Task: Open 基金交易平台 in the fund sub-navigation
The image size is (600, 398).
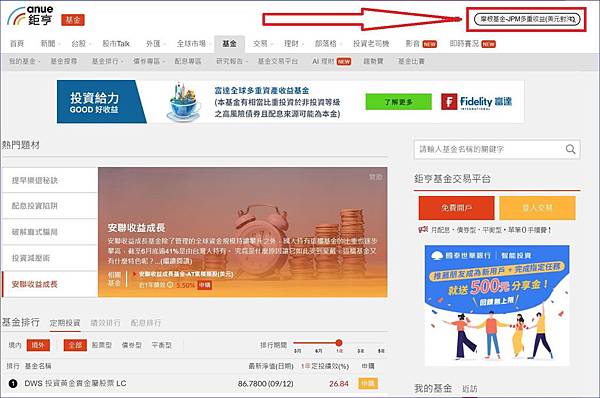Action: (277, 61)
